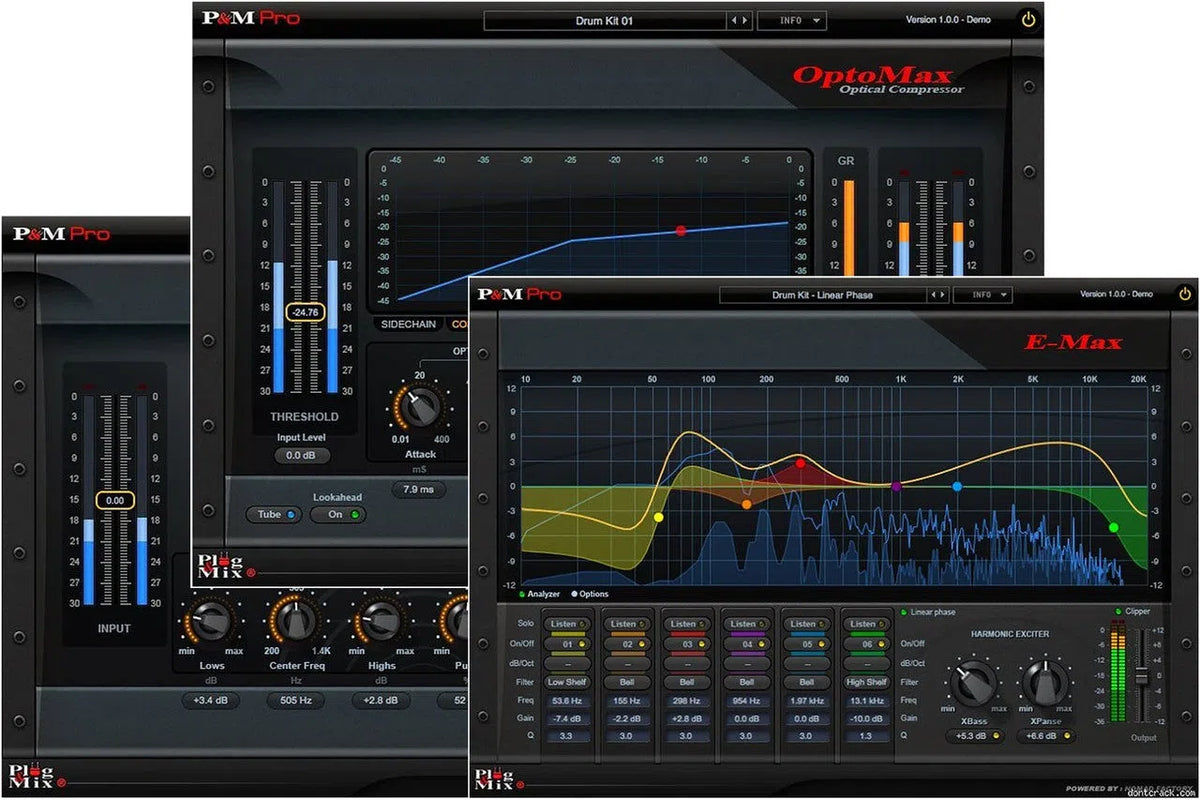Open the Low Shelf filter type selector
Viewport: 1200px width, 800px height.
(x=568, y=681)
